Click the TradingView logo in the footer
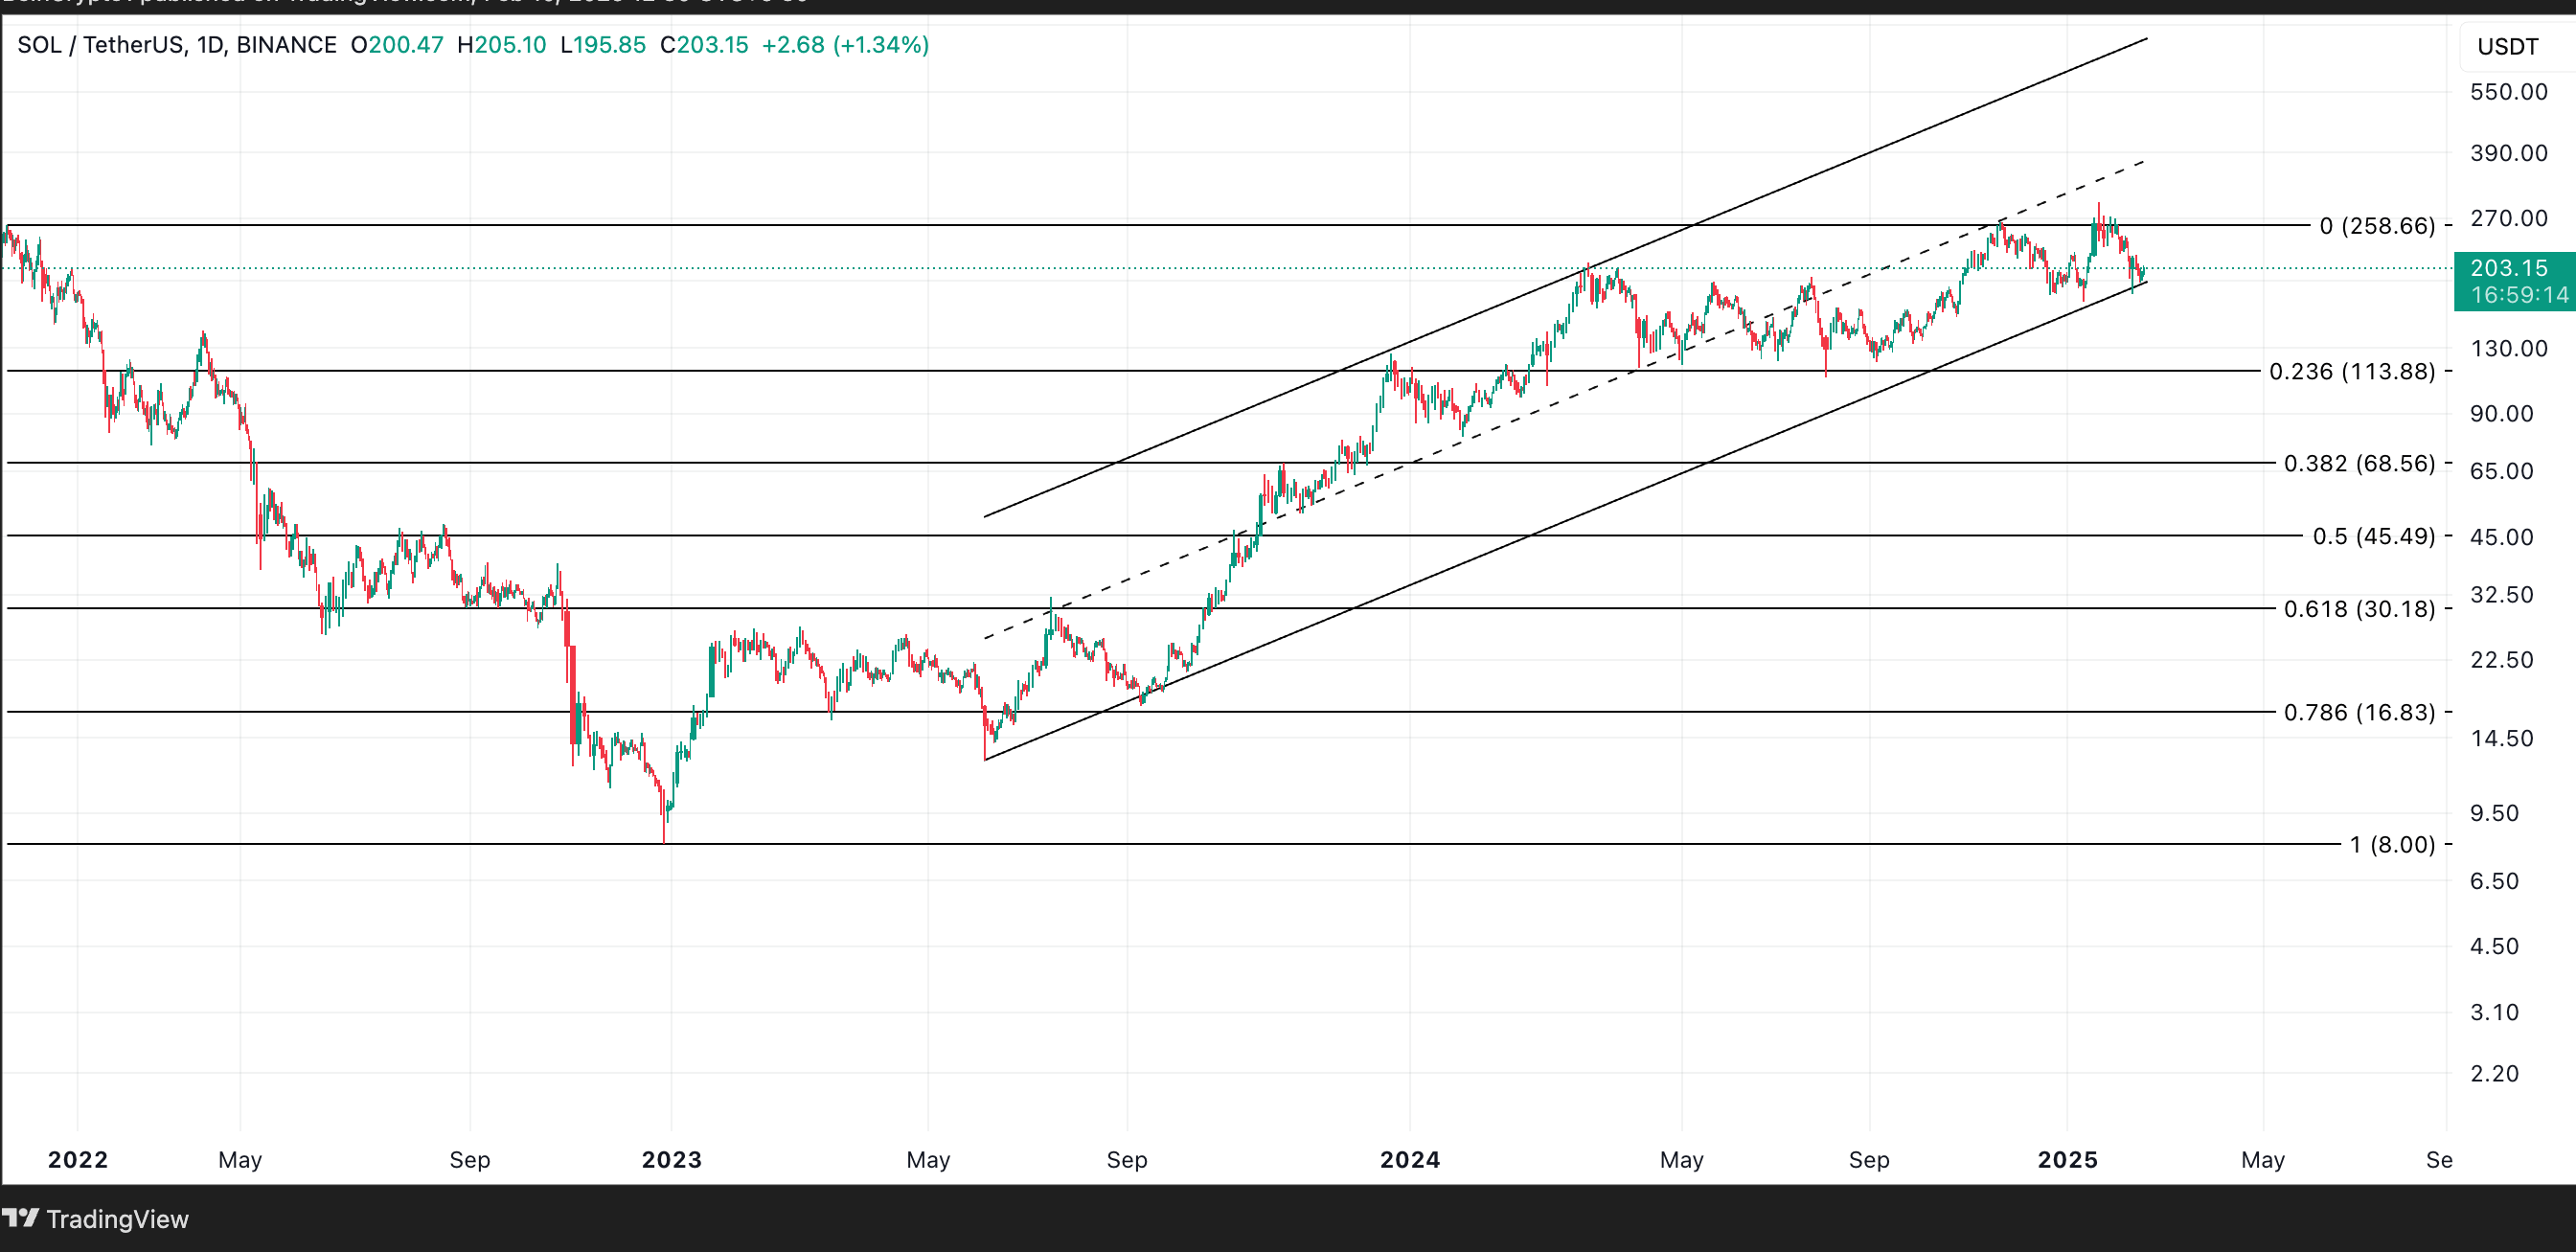2576x1252 pixels. click(x=95, y=1219)
